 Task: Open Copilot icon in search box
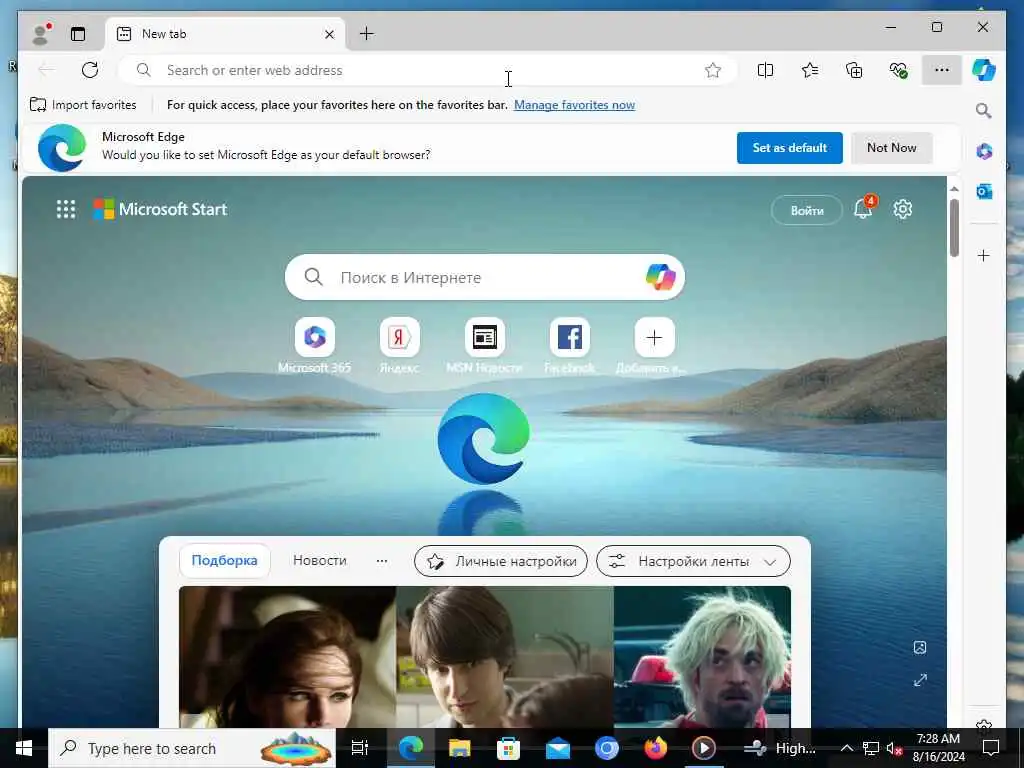[661, 278]
